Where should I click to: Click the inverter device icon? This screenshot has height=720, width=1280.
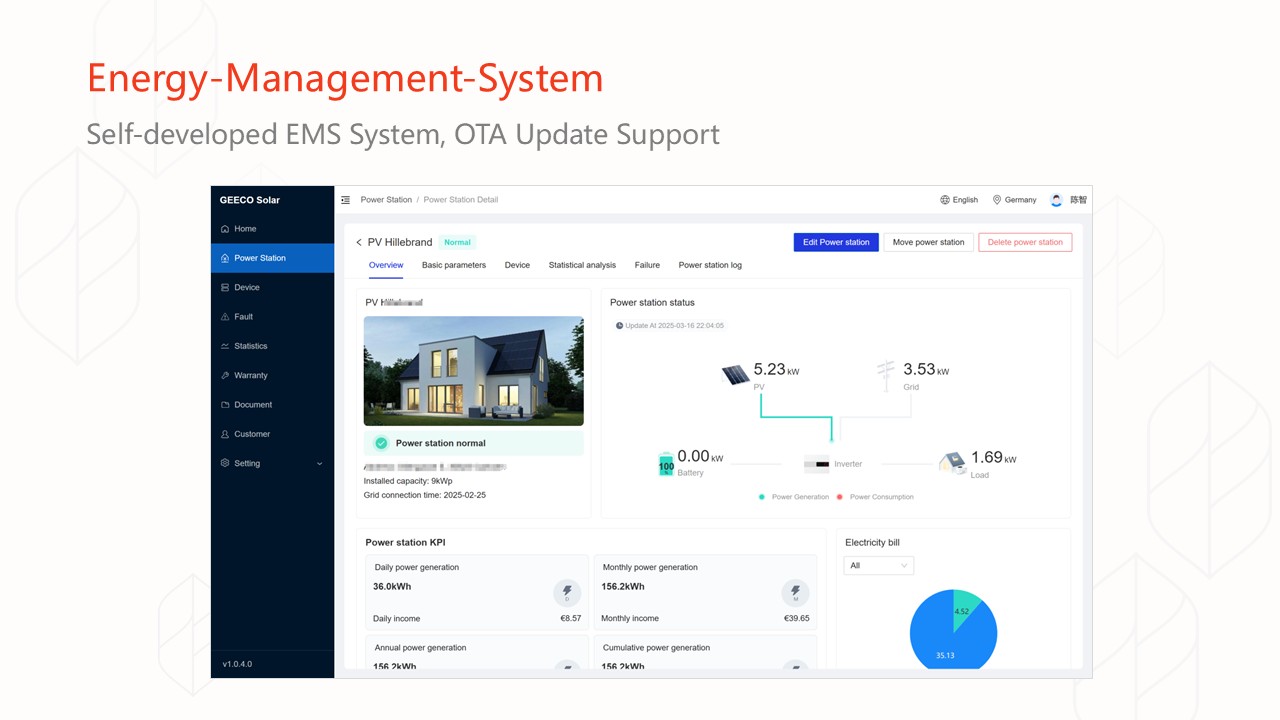[817, 464]
